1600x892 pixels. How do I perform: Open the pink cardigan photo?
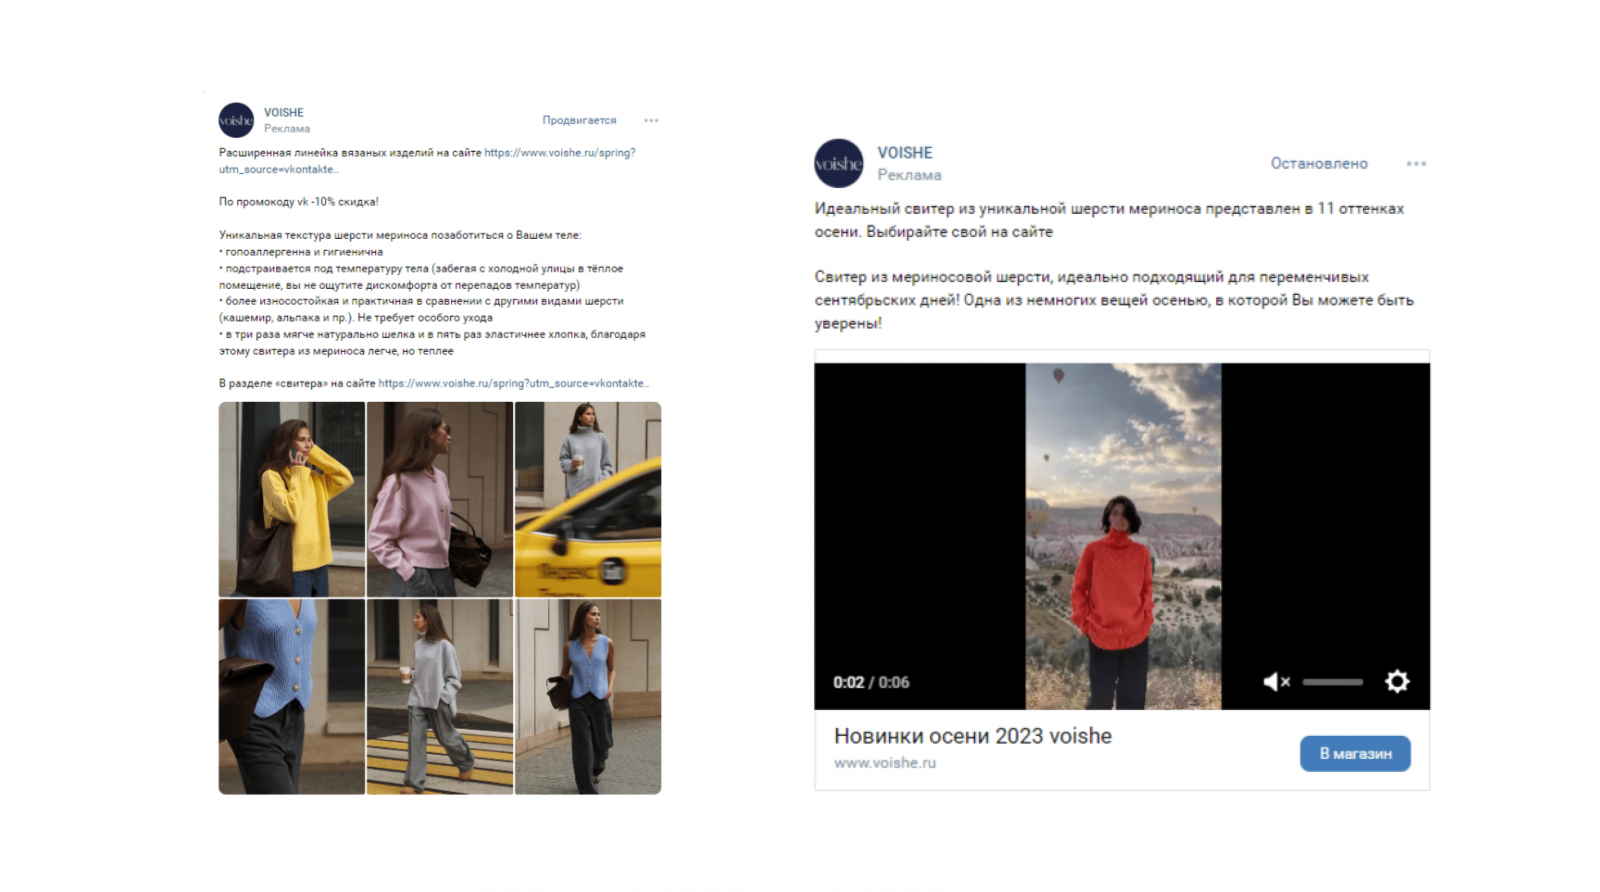(x=440, y=499)
